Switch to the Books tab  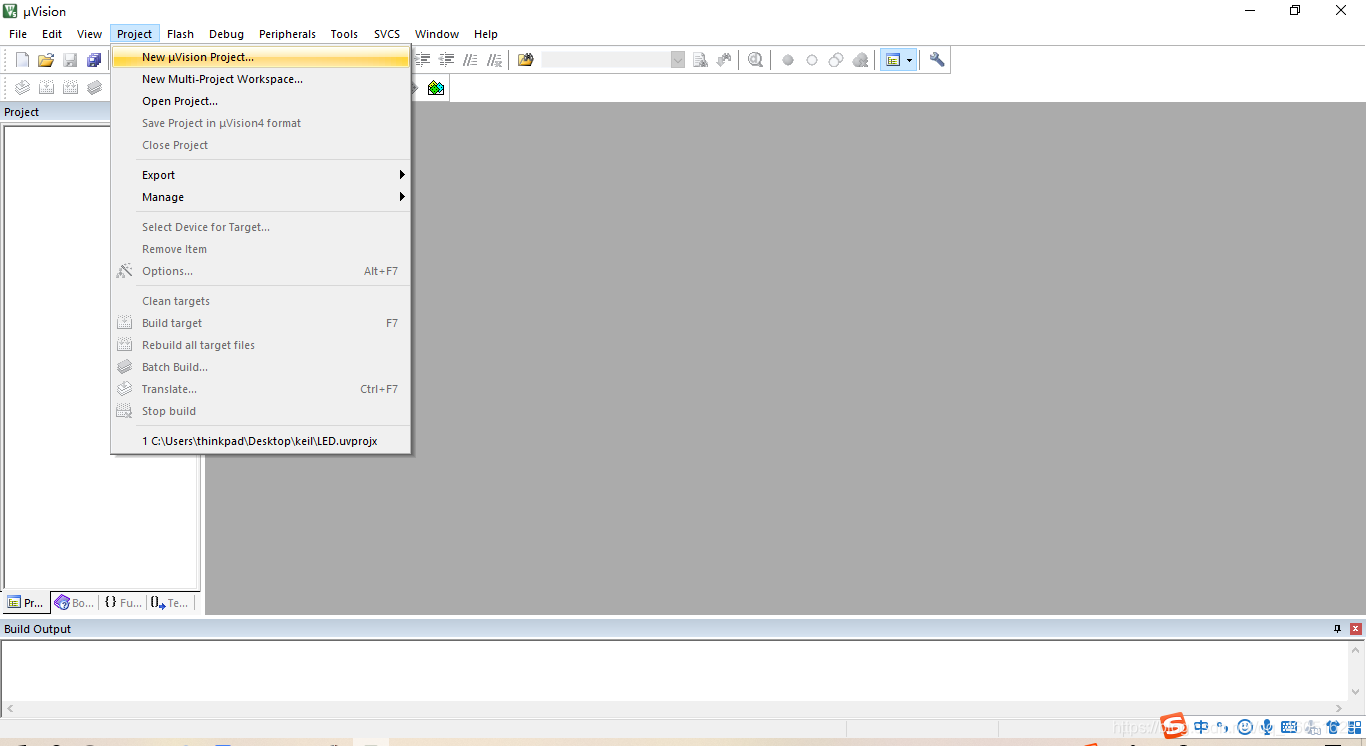(x=75, y=603)
